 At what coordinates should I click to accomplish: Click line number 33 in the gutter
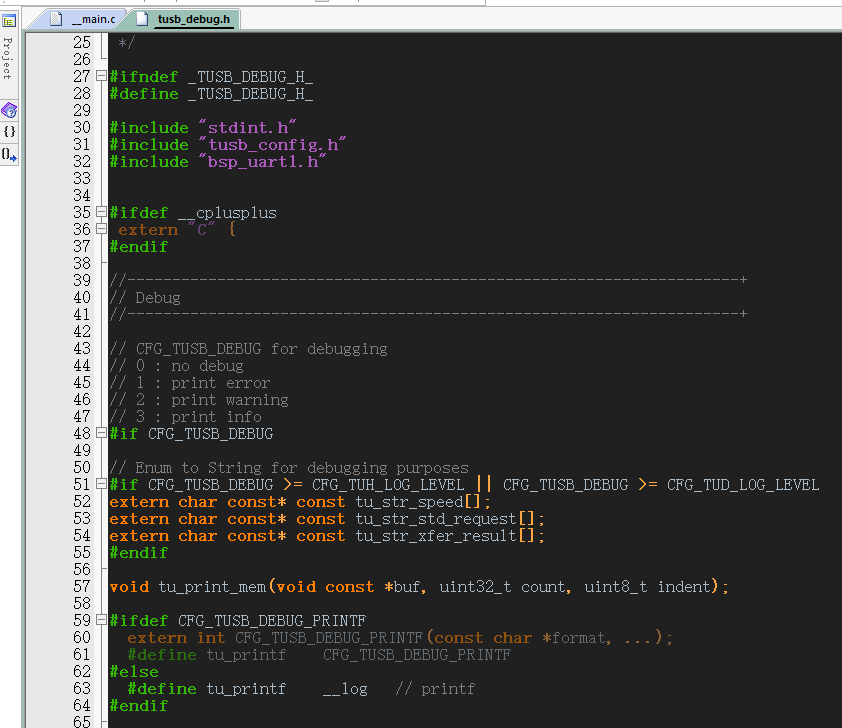(82, 178)
